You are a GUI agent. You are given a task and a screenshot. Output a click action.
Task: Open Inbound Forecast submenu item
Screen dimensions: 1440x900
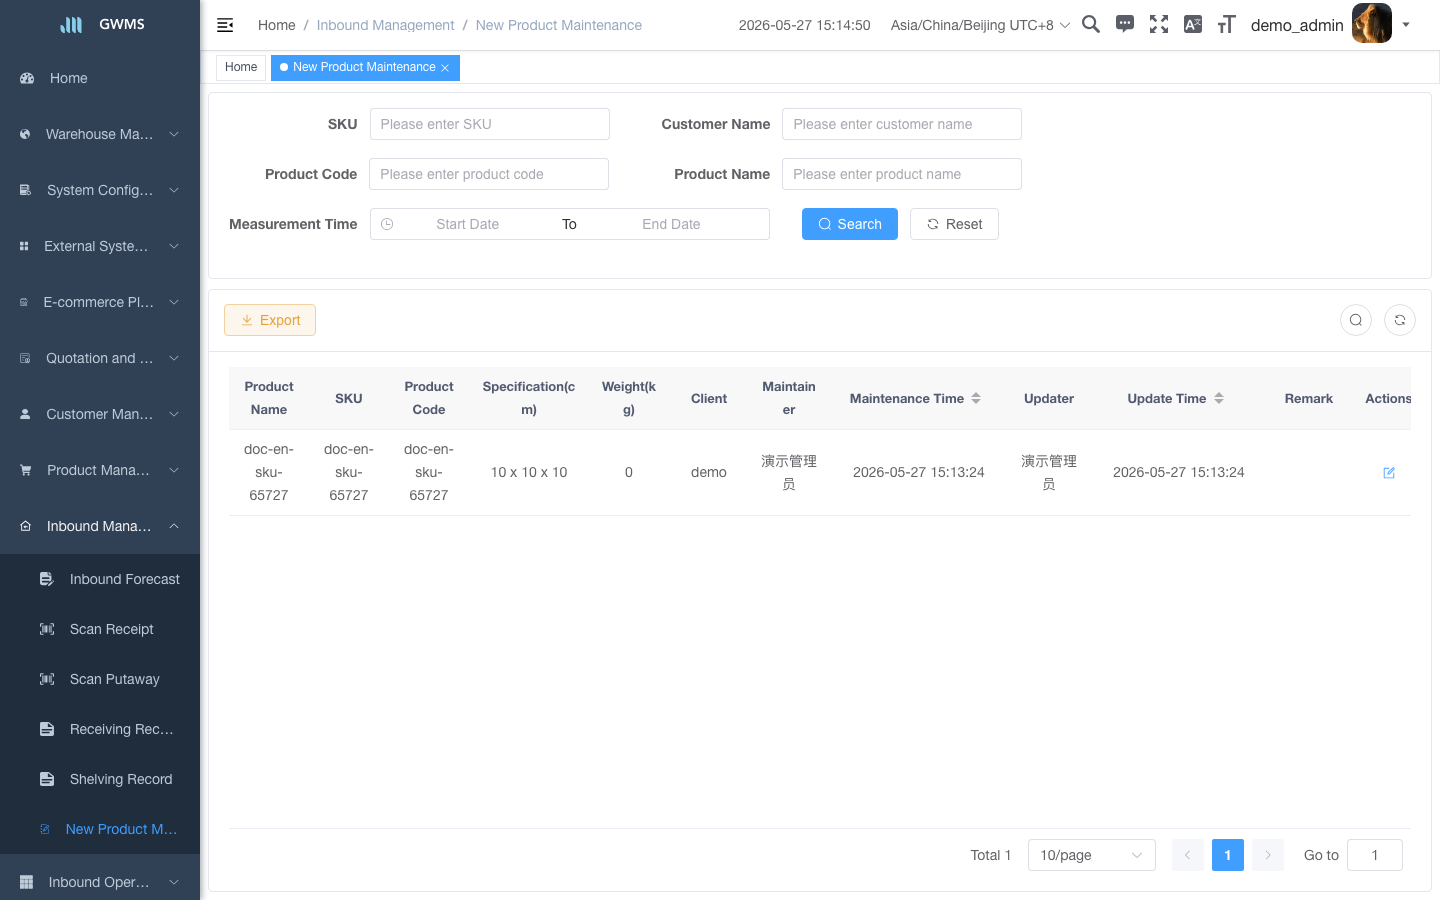[x=100, y=579]
